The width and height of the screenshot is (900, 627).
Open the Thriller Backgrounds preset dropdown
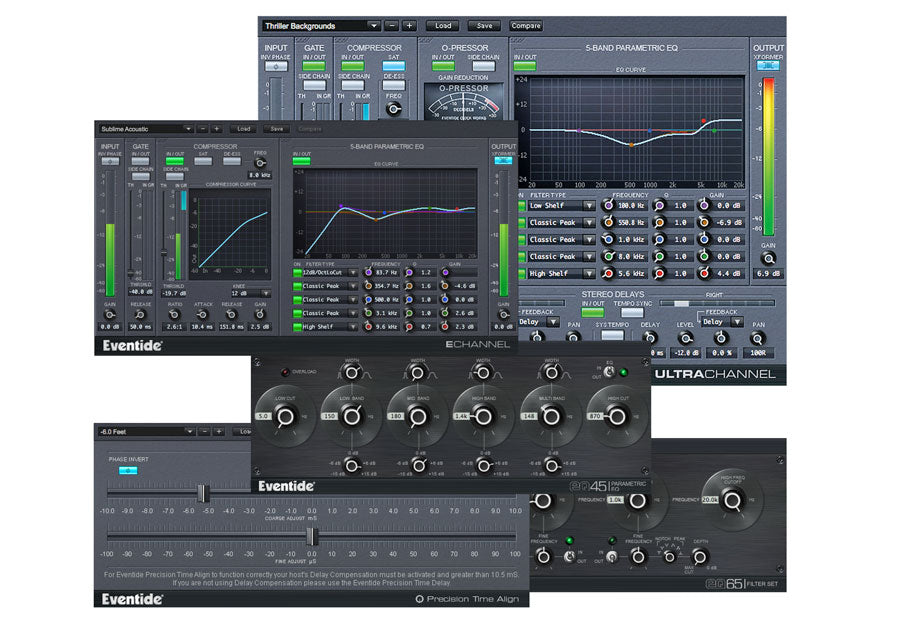pyautogui.click(x=320, y=25)
